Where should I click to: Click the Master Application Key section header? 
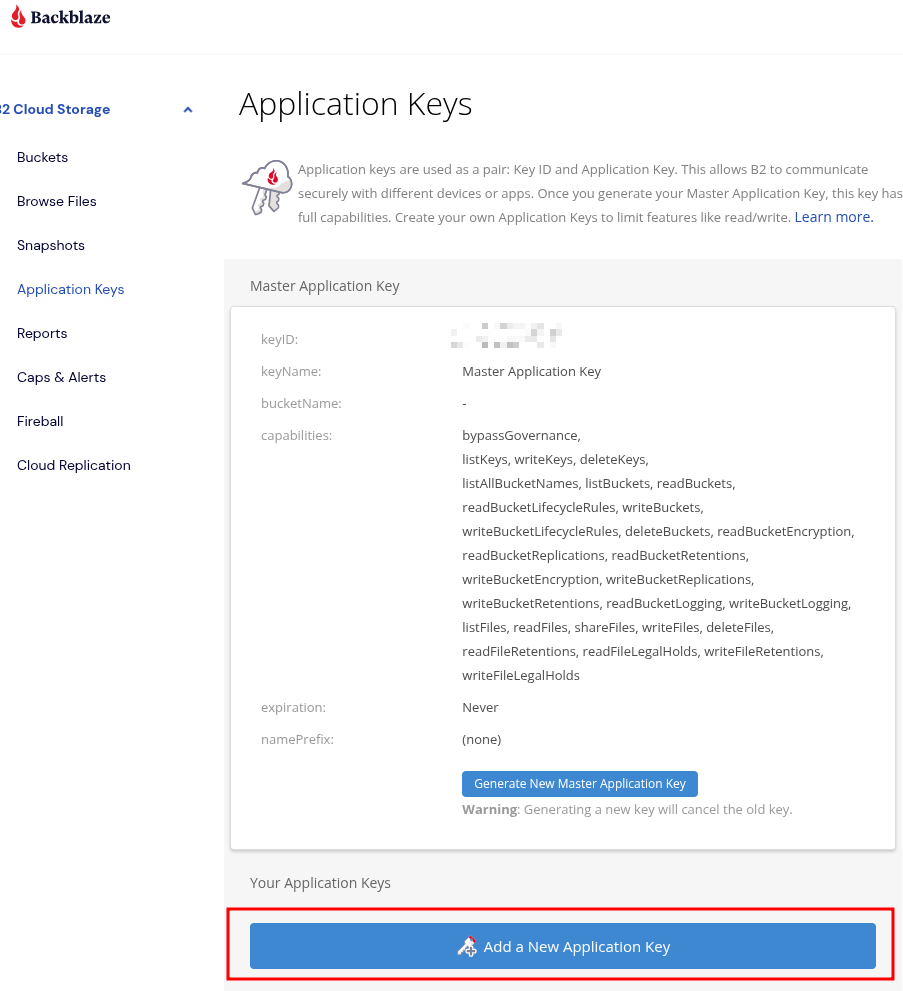coord(325,286)
